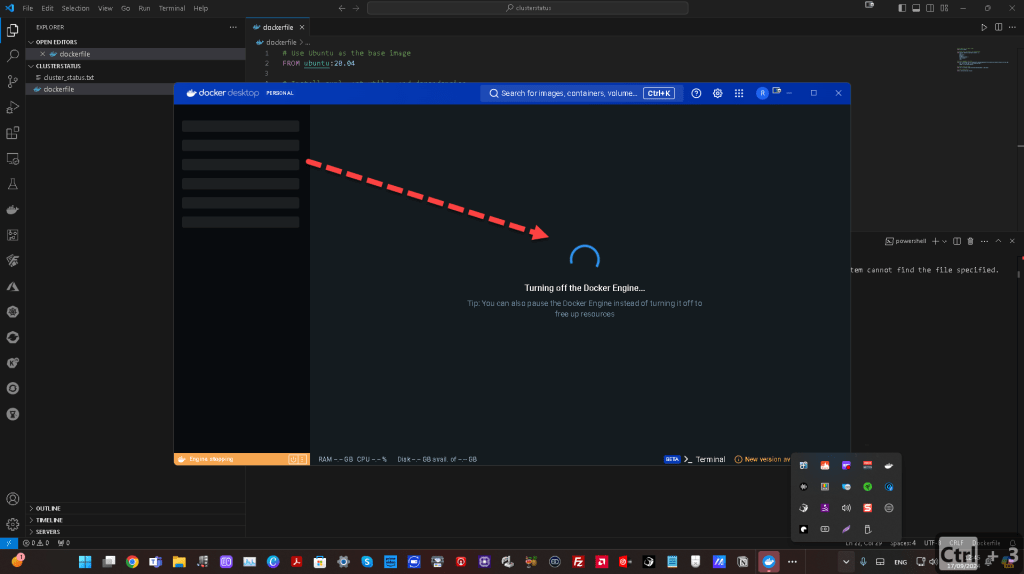Split the editor right in VS Code
Viewport: 1024px width, 574px height.
[999, 27]
